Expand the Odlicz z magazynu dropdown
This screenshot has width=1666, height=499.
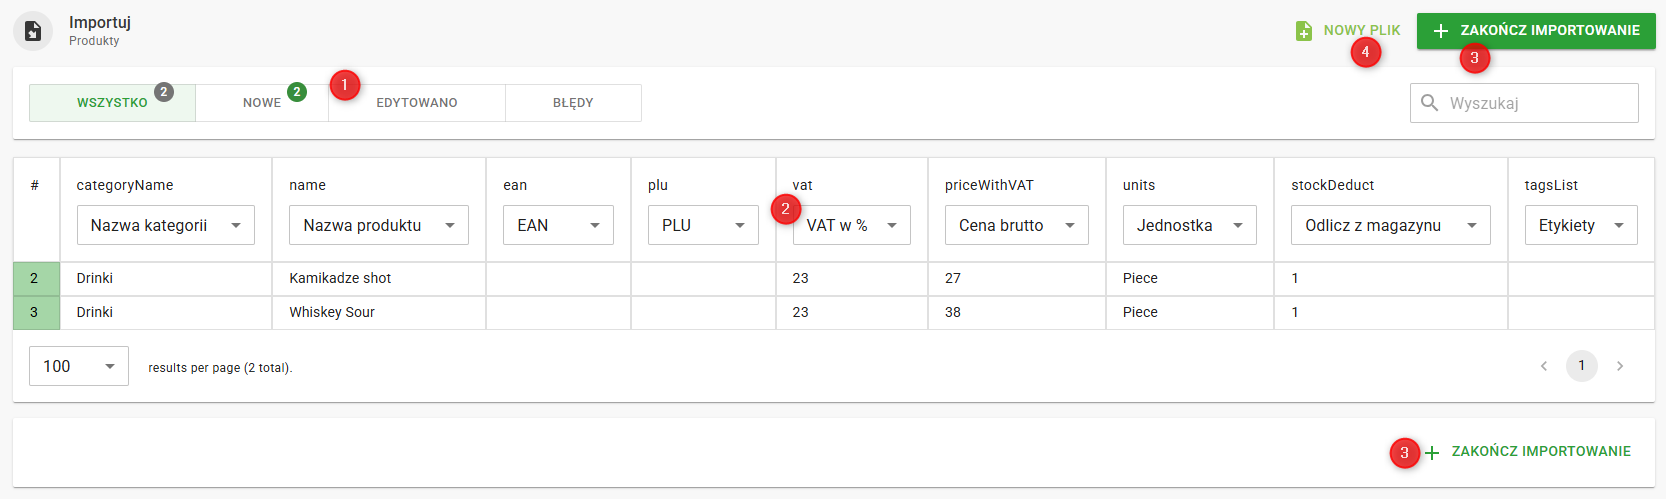1390,225
